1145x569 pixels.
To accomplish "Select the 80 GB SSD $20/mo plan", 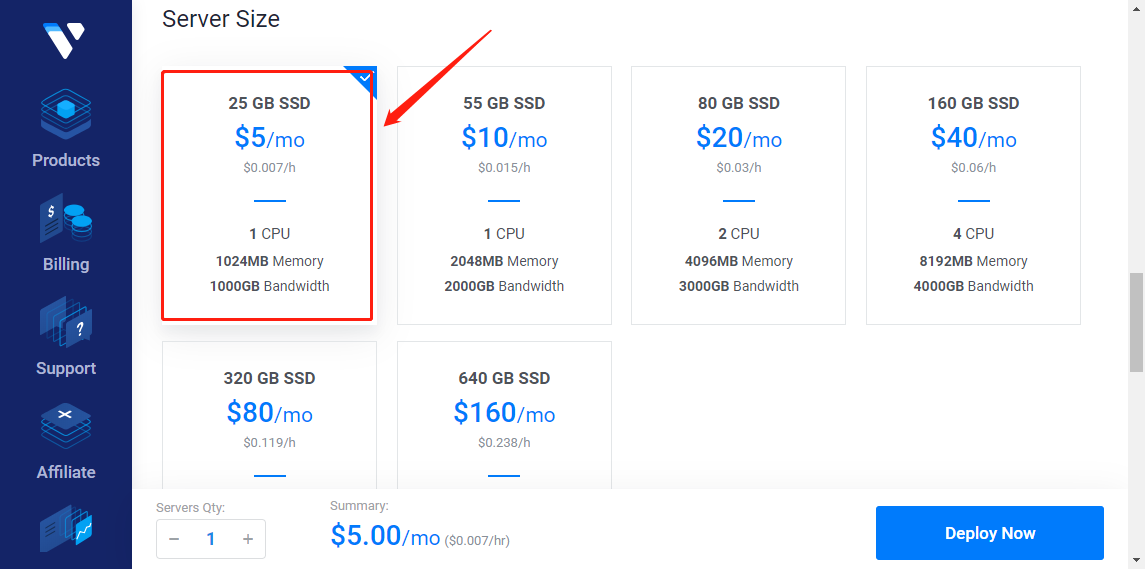I will [738, 195].
